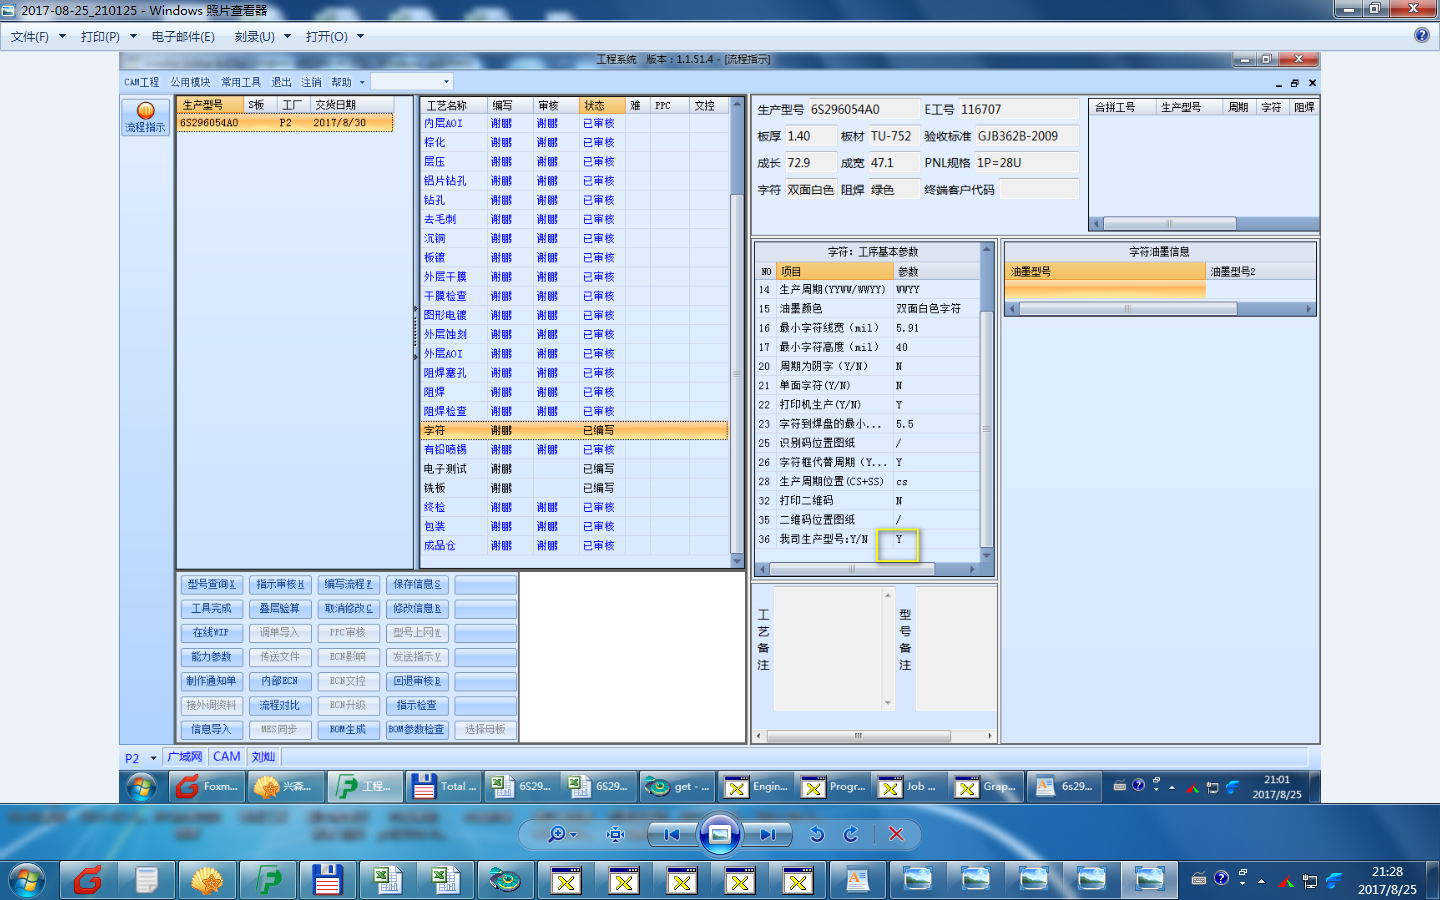Screen dimensions: 1440x900
Task: Expand the arrow next to 刻录(U)
Action: [x=287, y=36]
